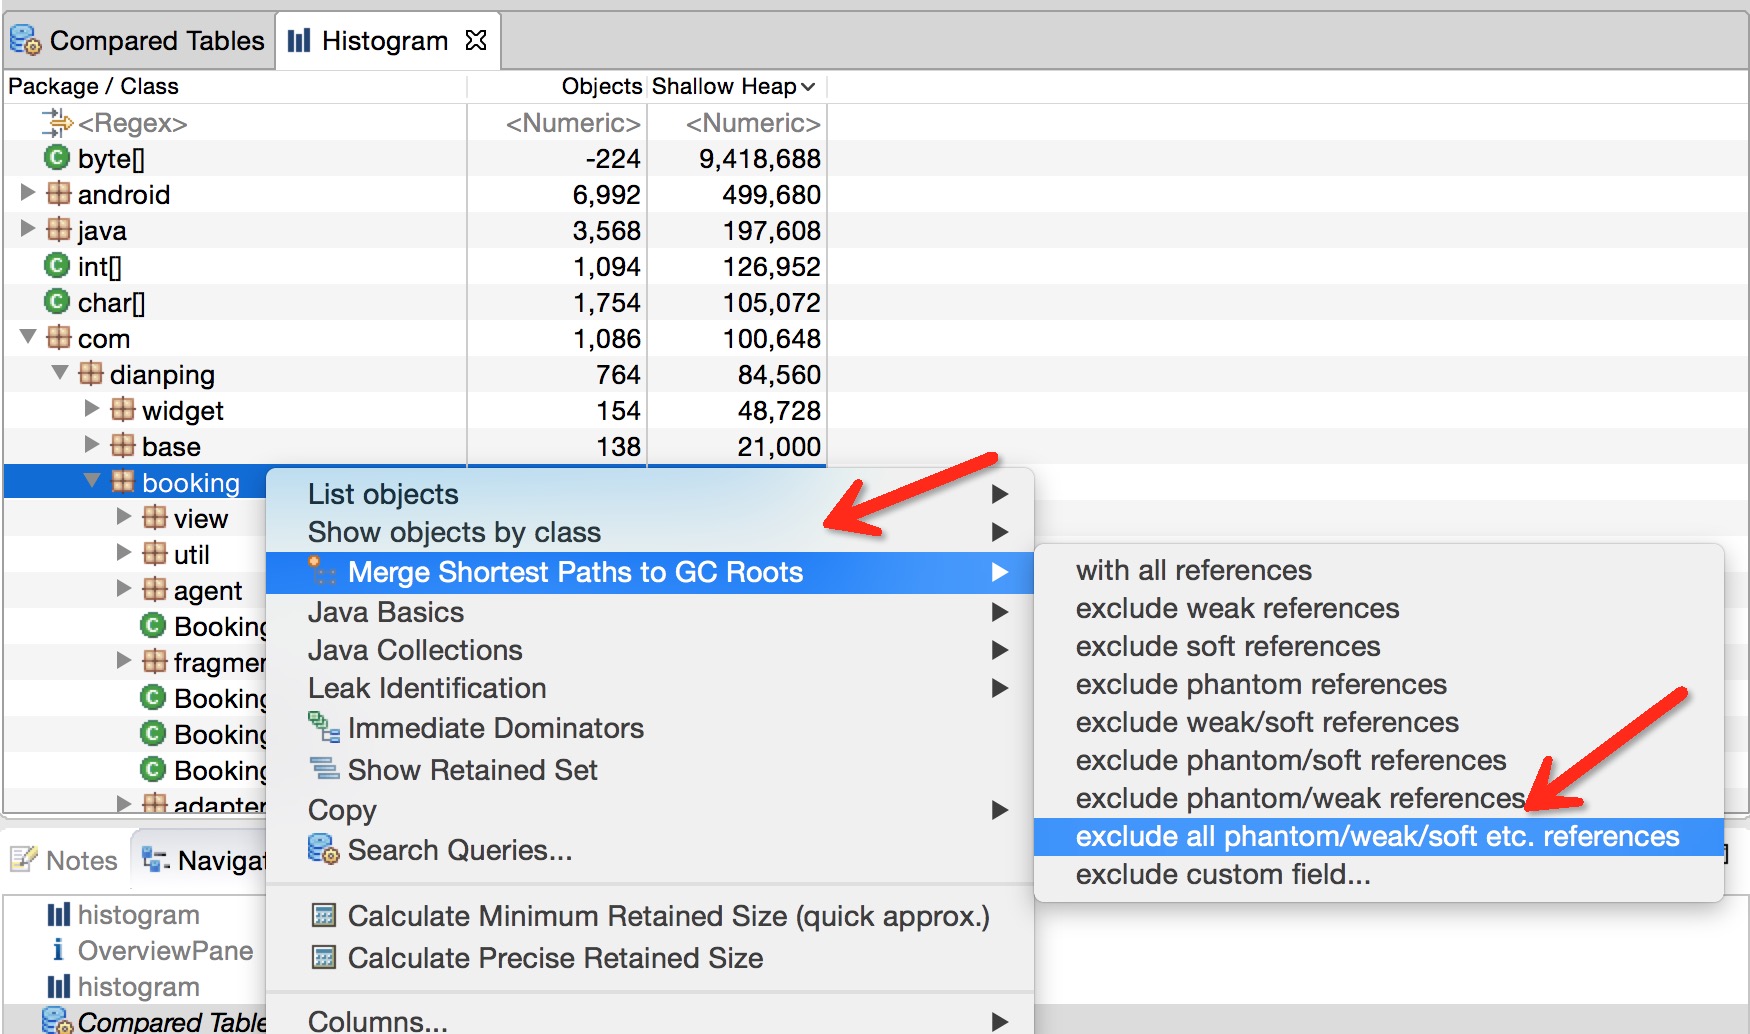Select exclude all phantom/weak/soft etc. references

(x=1378, y=836)
